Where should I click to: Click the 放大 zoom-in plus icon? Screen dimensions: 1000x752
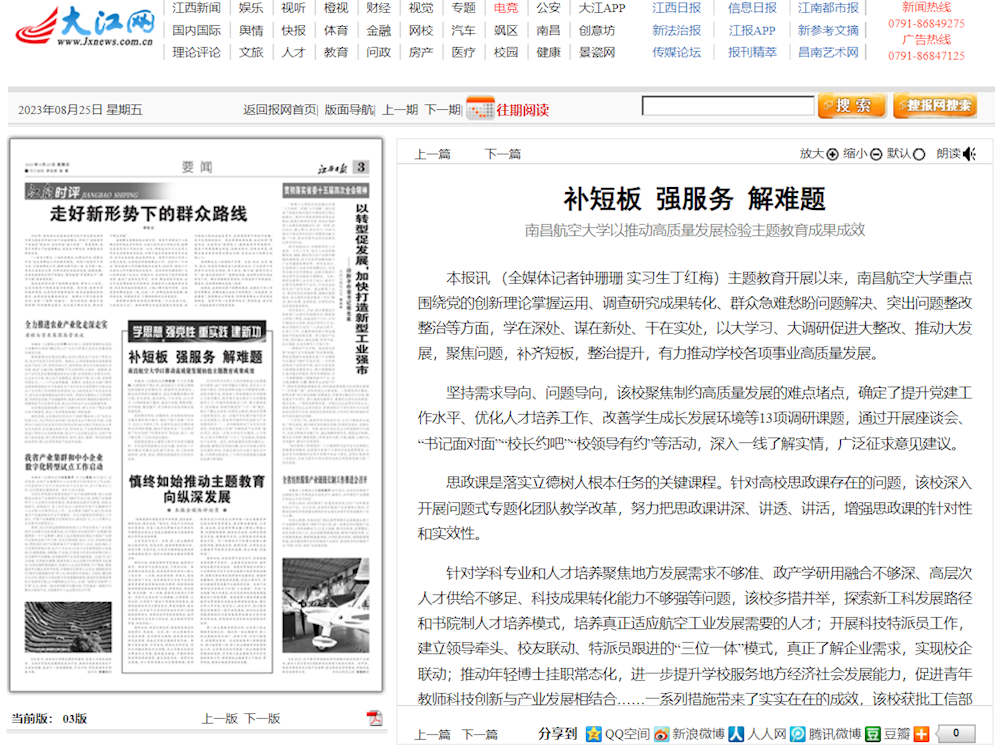(x=832, y=153)
